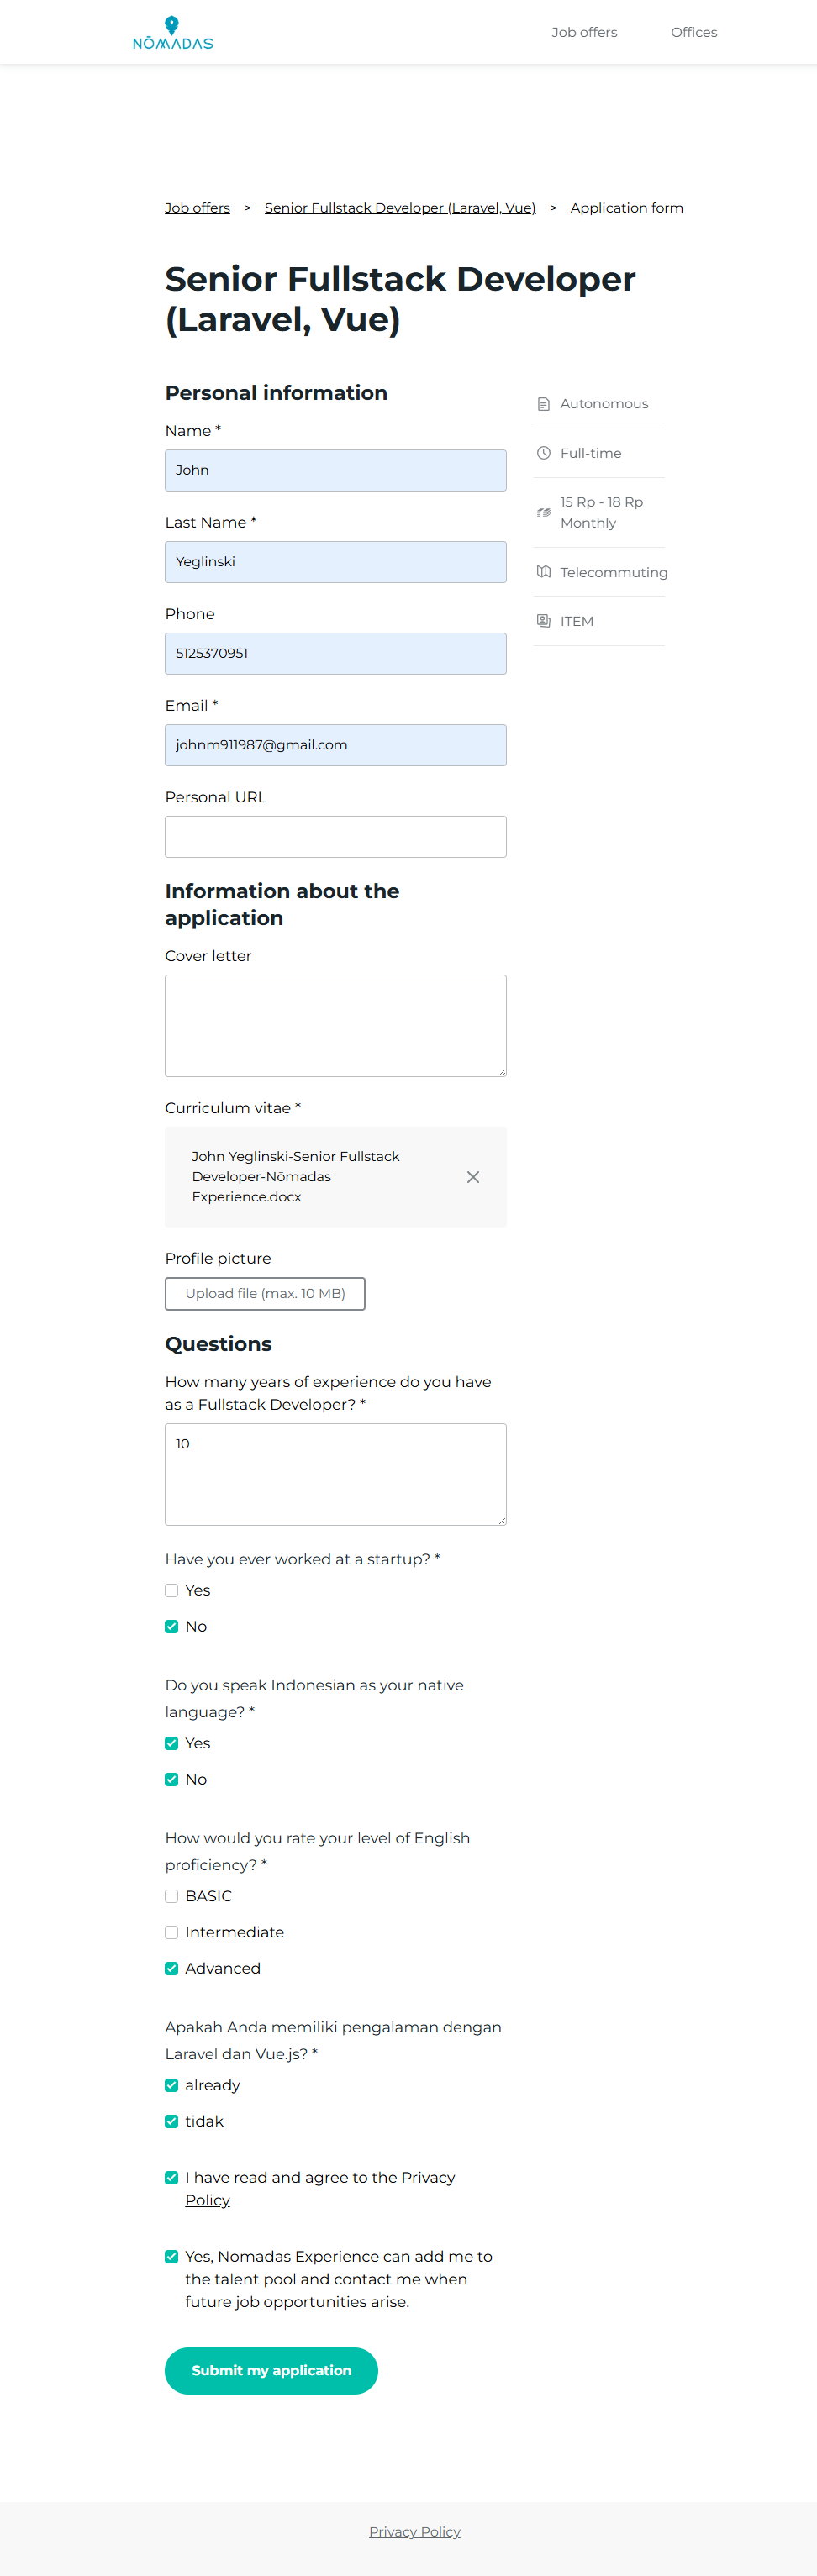The width and height of the screenshot is (817, 2576).
Task: Open the Privacy Policy footer link
Action: pyautogui.click(x=414, y=2531)
